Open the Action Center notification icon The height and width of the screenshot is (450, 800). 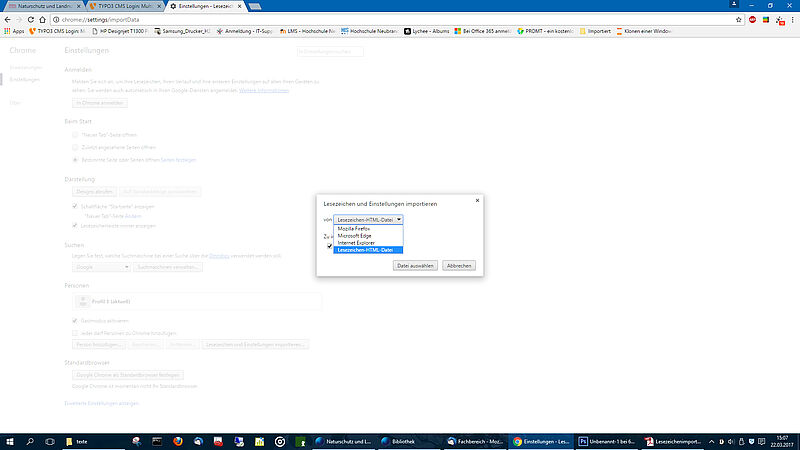[x=762, y=441]
